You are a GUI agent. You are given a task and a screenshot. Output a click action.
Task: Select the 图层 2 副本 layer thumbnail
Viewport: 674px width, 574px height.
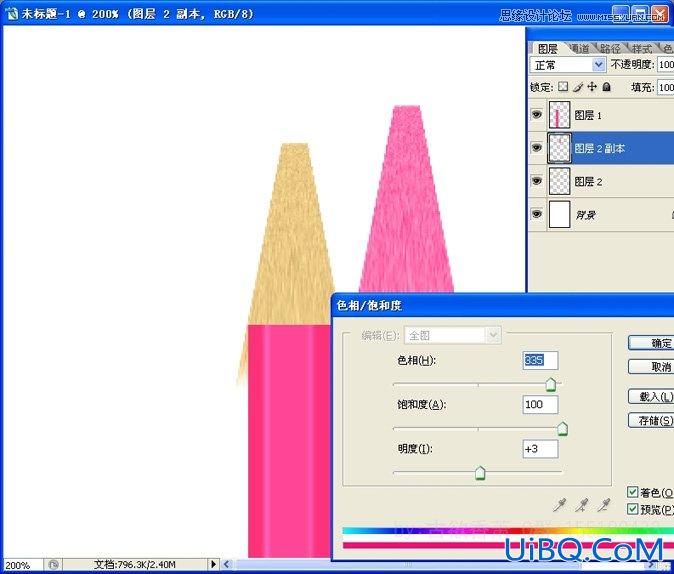pyautogui.click(x=559, y=148)
